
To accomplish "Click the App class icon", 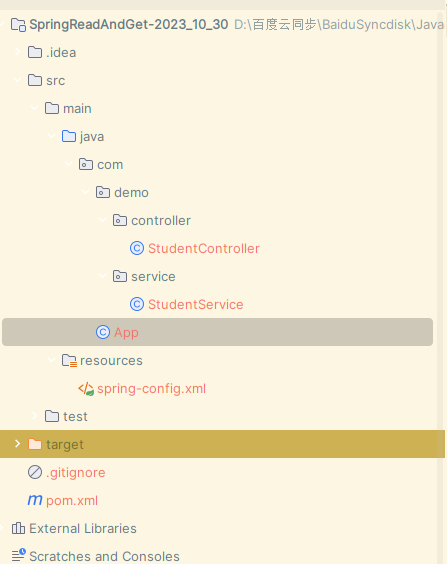I will click(x=103, y=332).
